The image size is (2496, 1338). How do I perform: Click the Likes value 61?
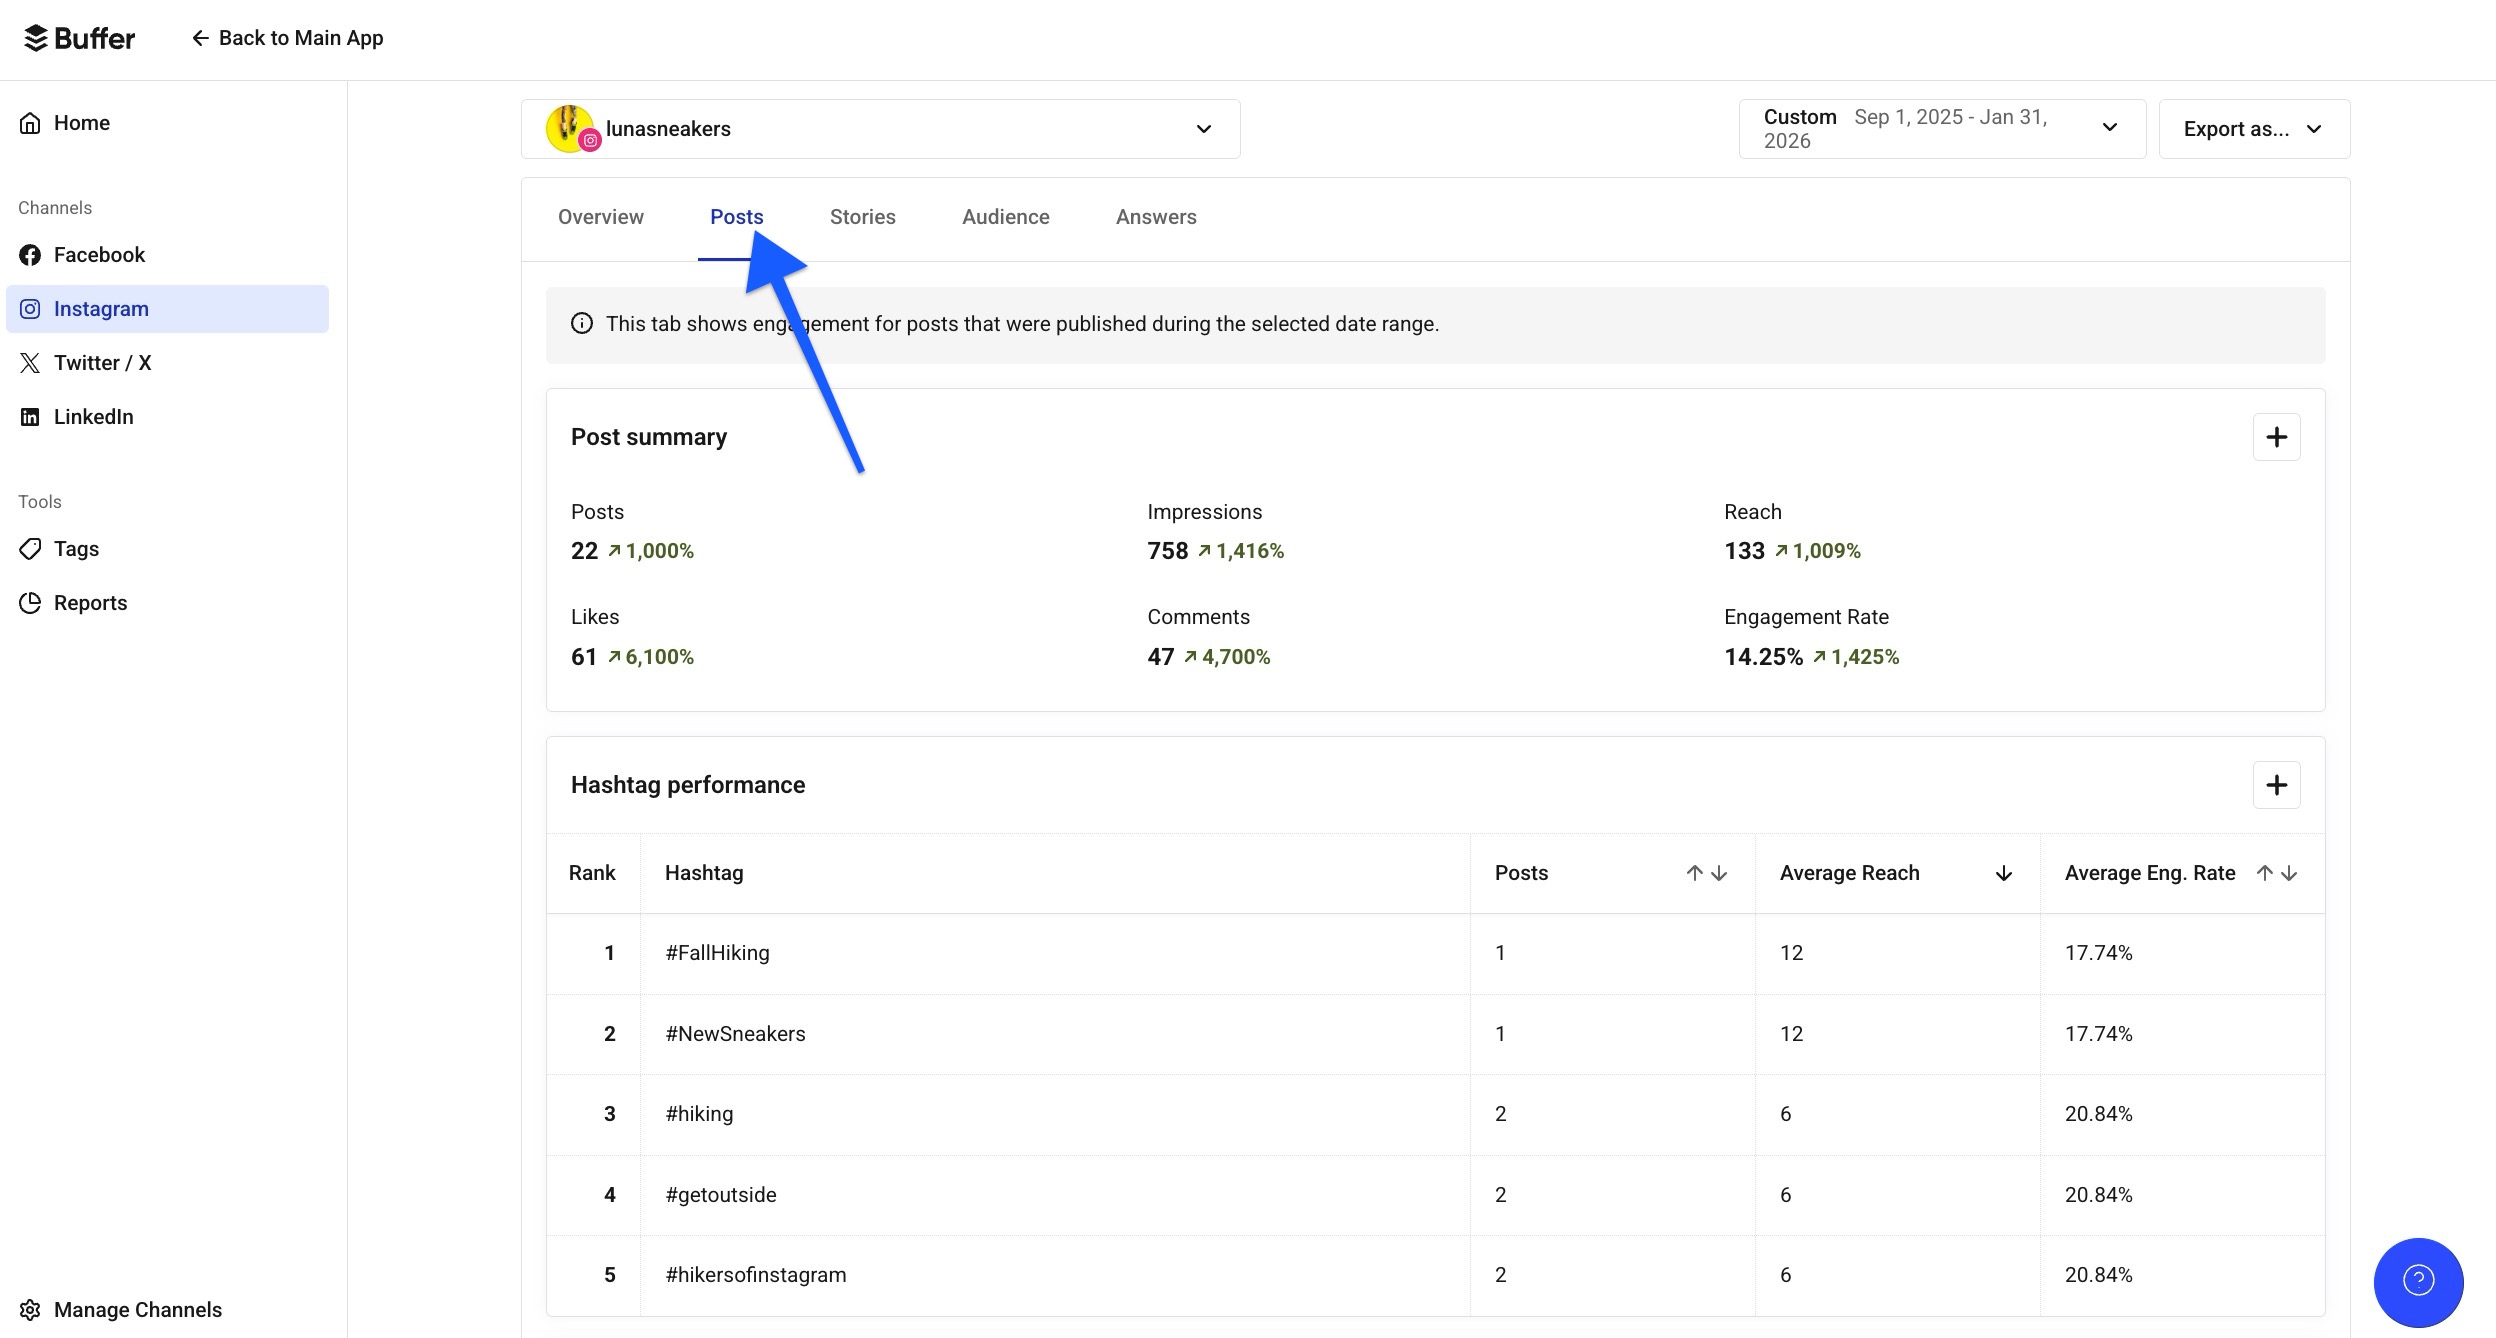click(x=584, y=657)
